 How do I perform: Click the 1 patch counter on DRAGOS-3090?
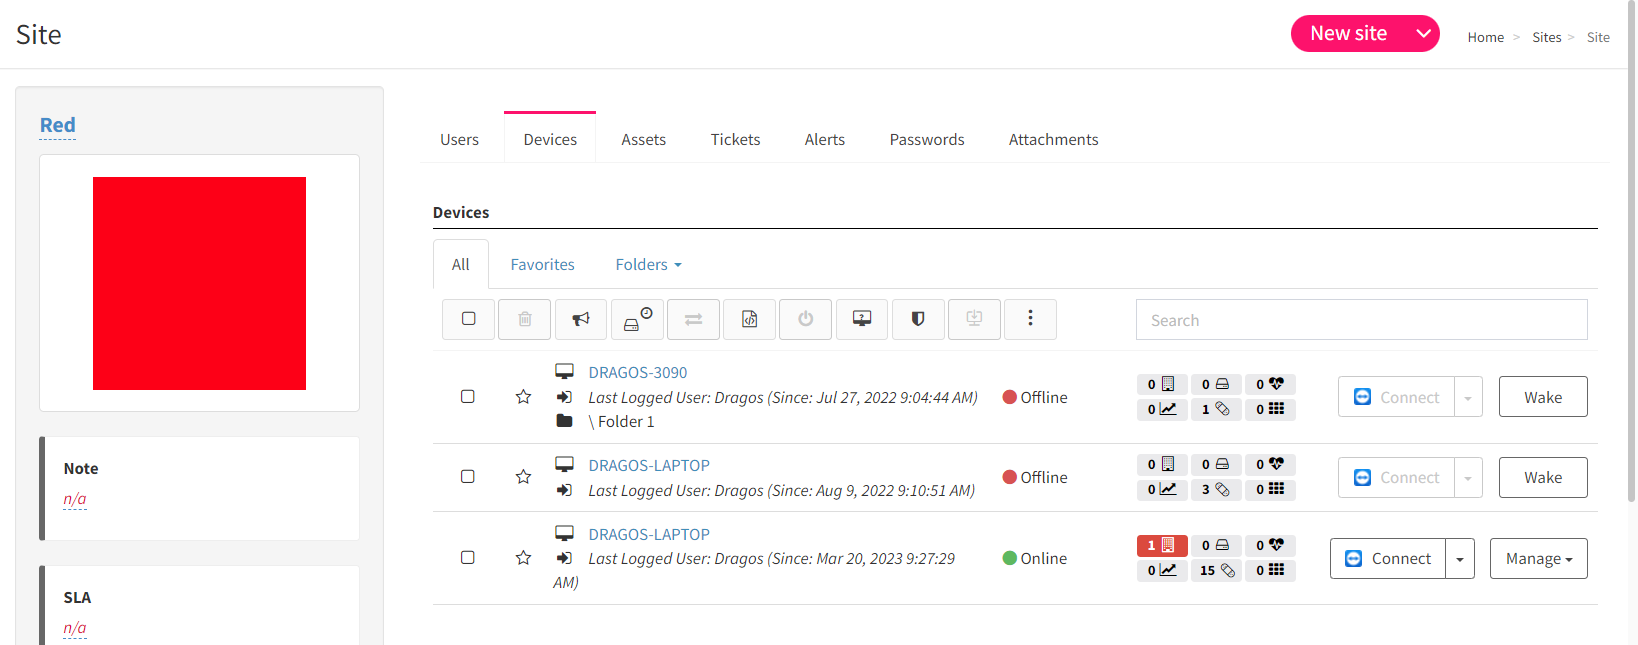point(1216,409)
